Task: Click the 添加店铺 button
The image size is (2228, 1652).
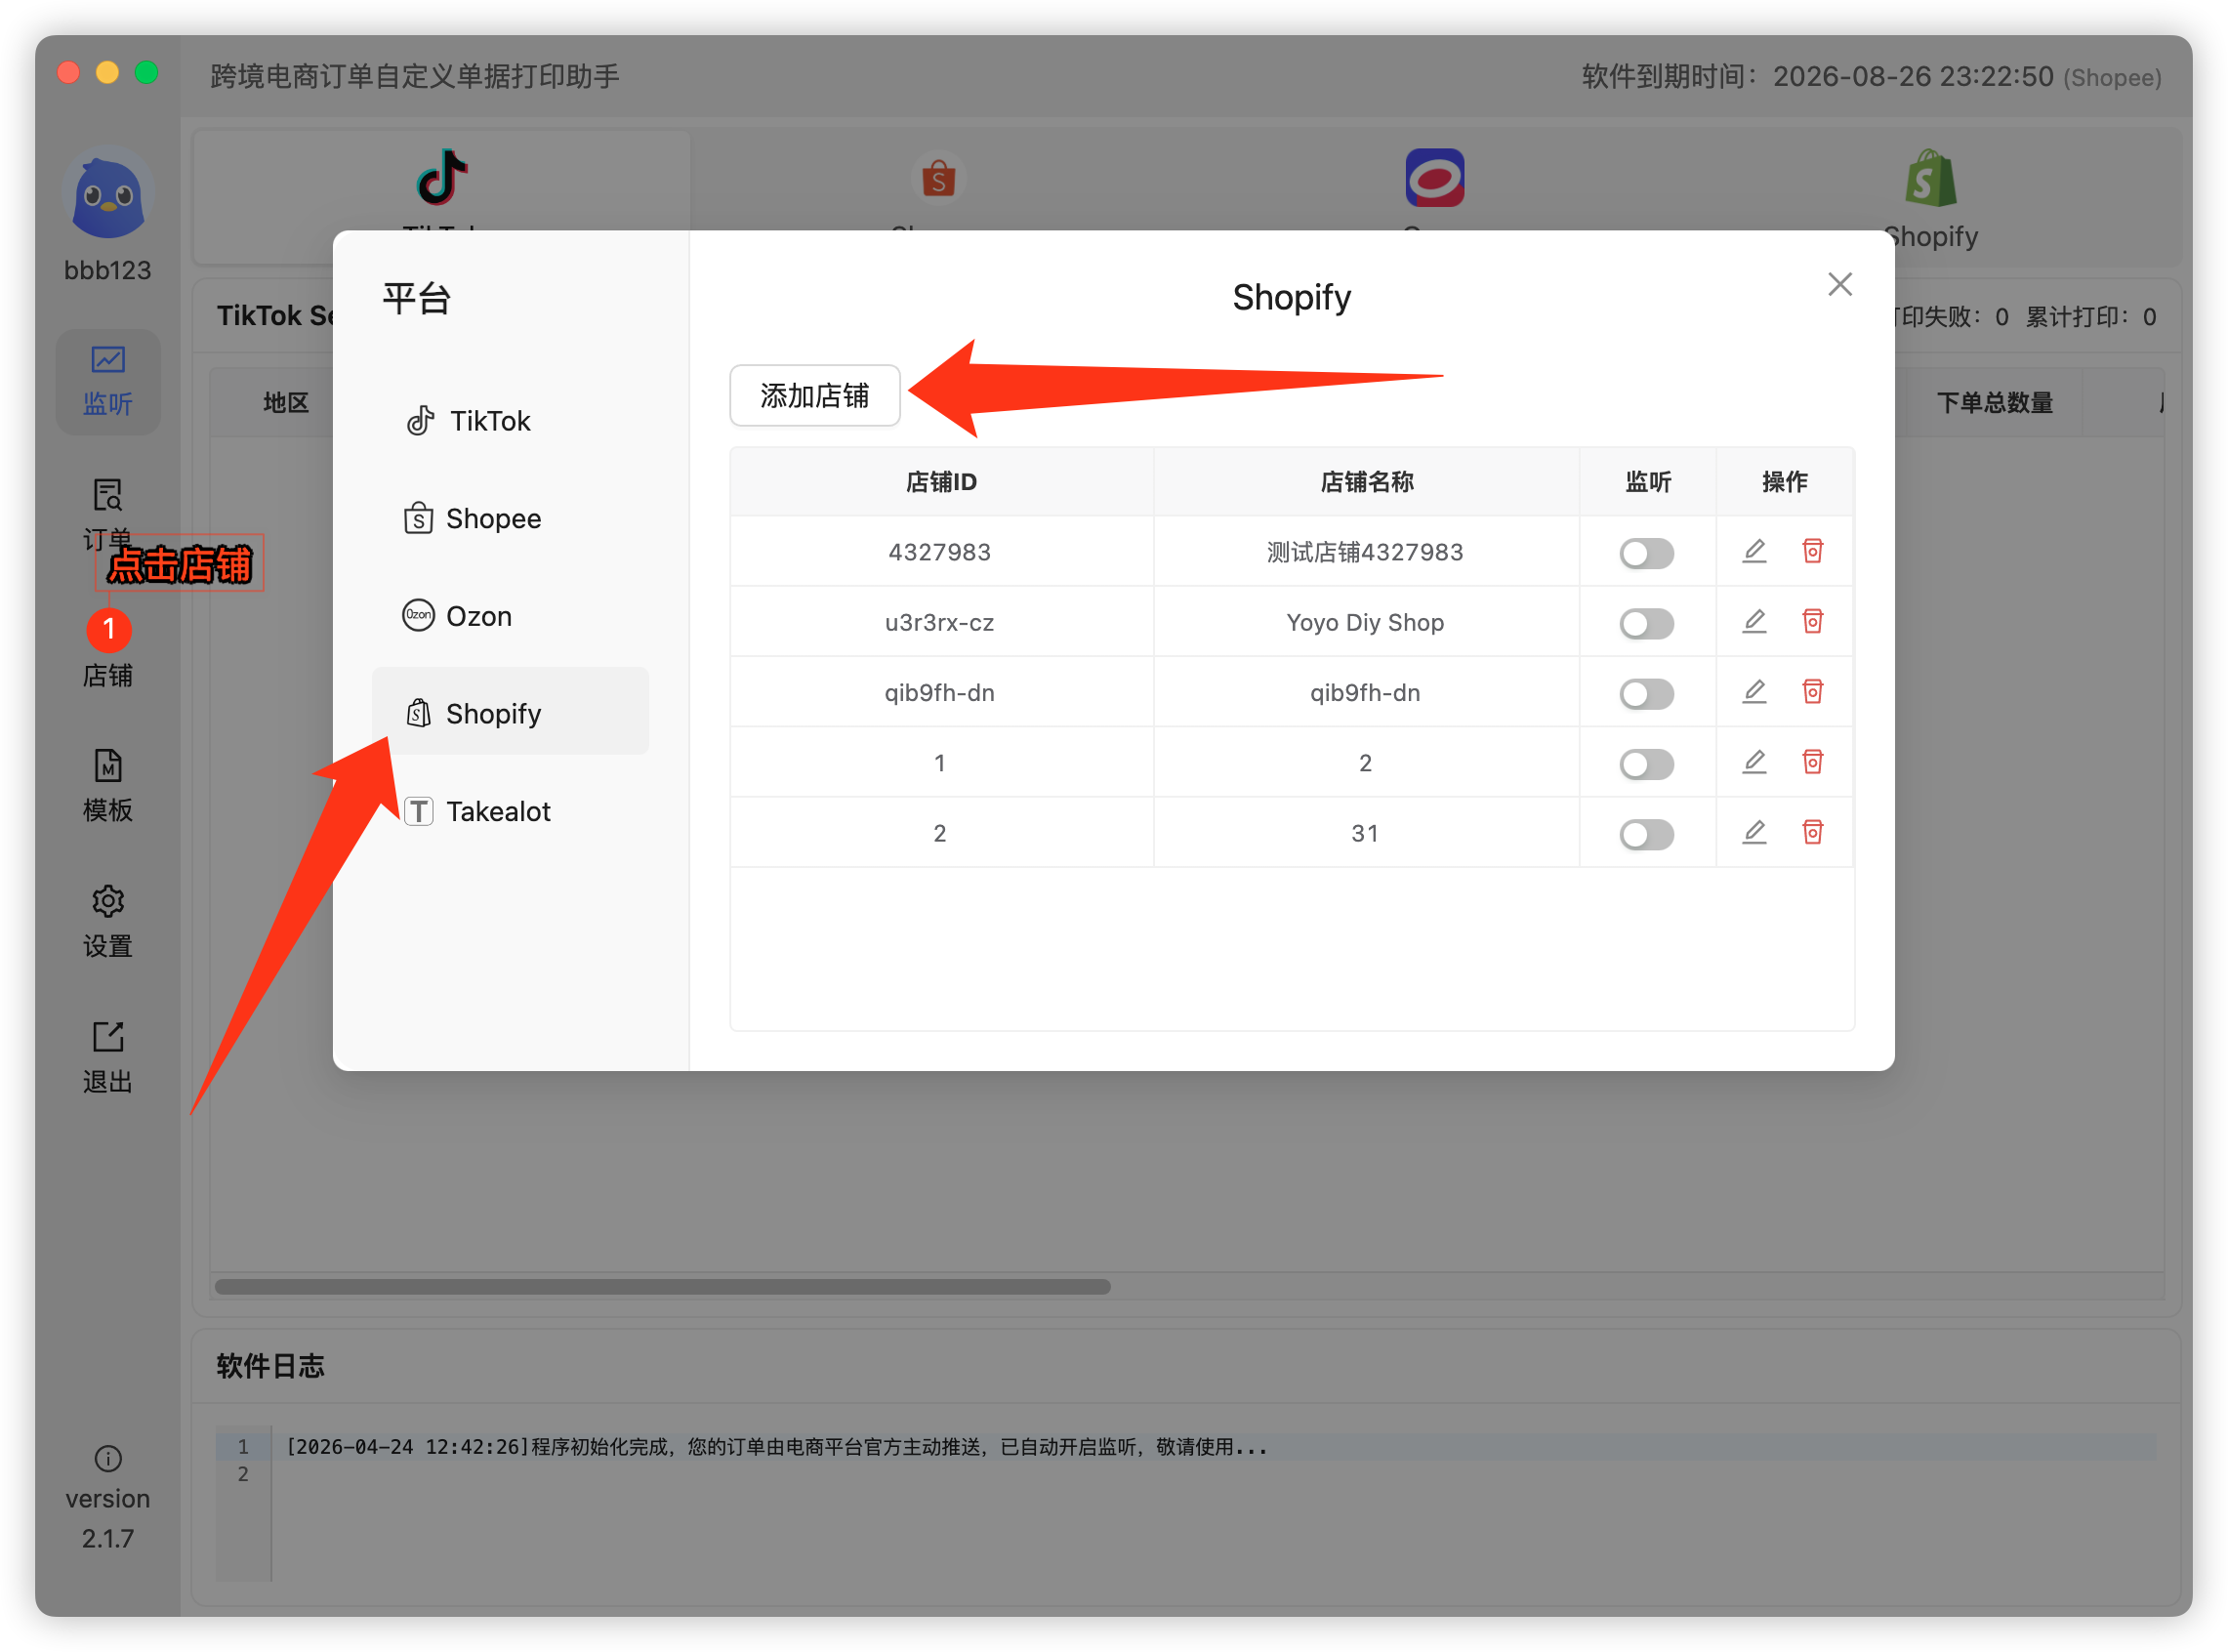Action: point(814,396)
